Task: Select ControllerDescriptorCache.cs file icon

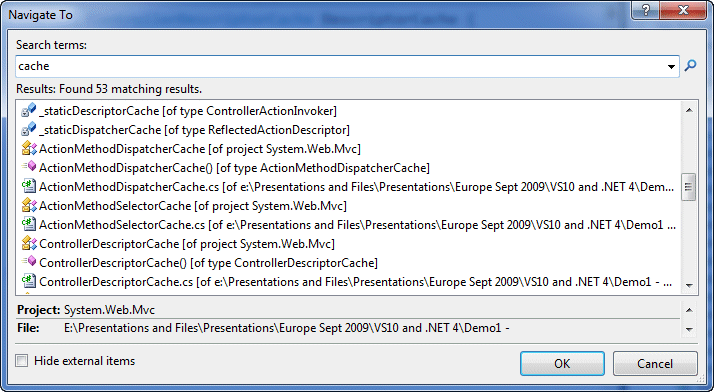Action: 29,282
